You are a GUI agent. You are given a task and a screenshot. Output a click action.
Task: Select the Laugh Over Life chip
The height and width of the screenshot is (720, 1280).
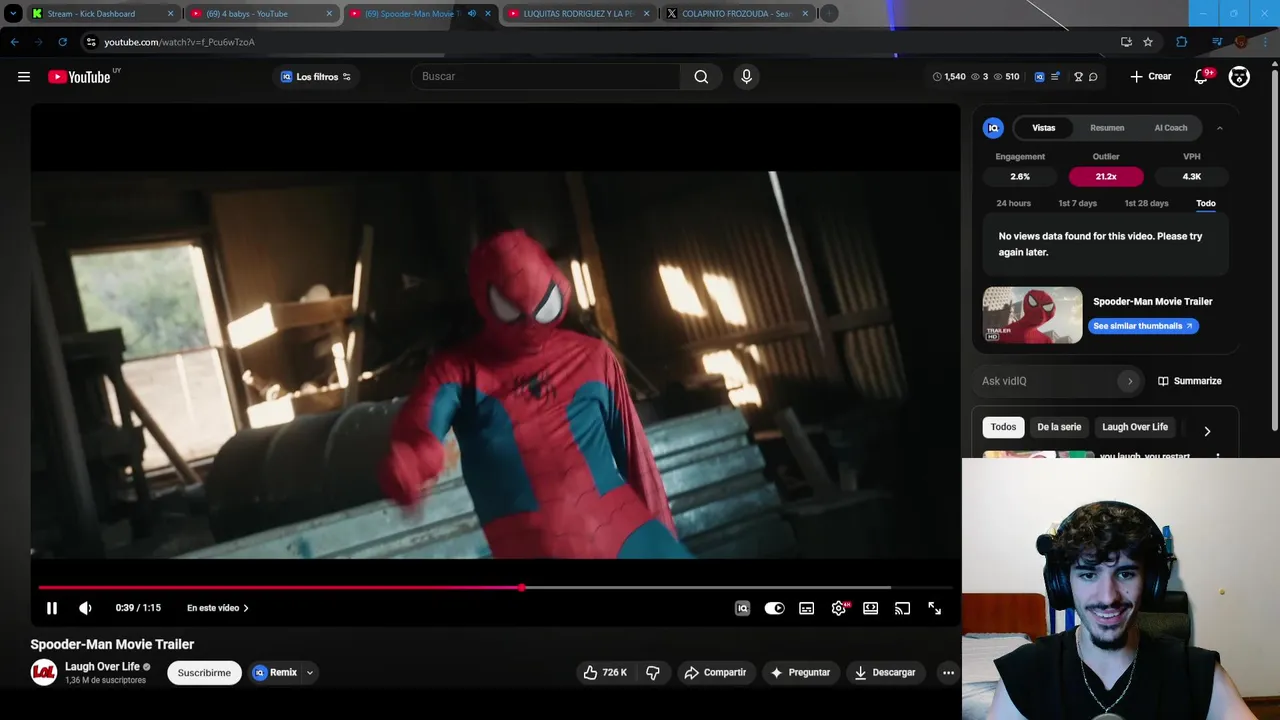pos(1135,427)
